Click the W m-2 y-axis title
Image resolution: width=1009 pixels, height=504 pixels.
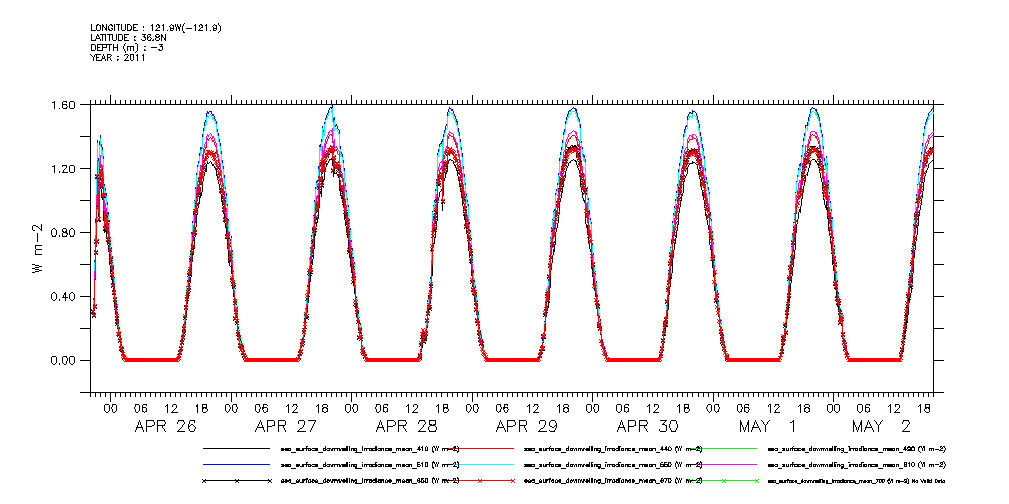(38, 247)
